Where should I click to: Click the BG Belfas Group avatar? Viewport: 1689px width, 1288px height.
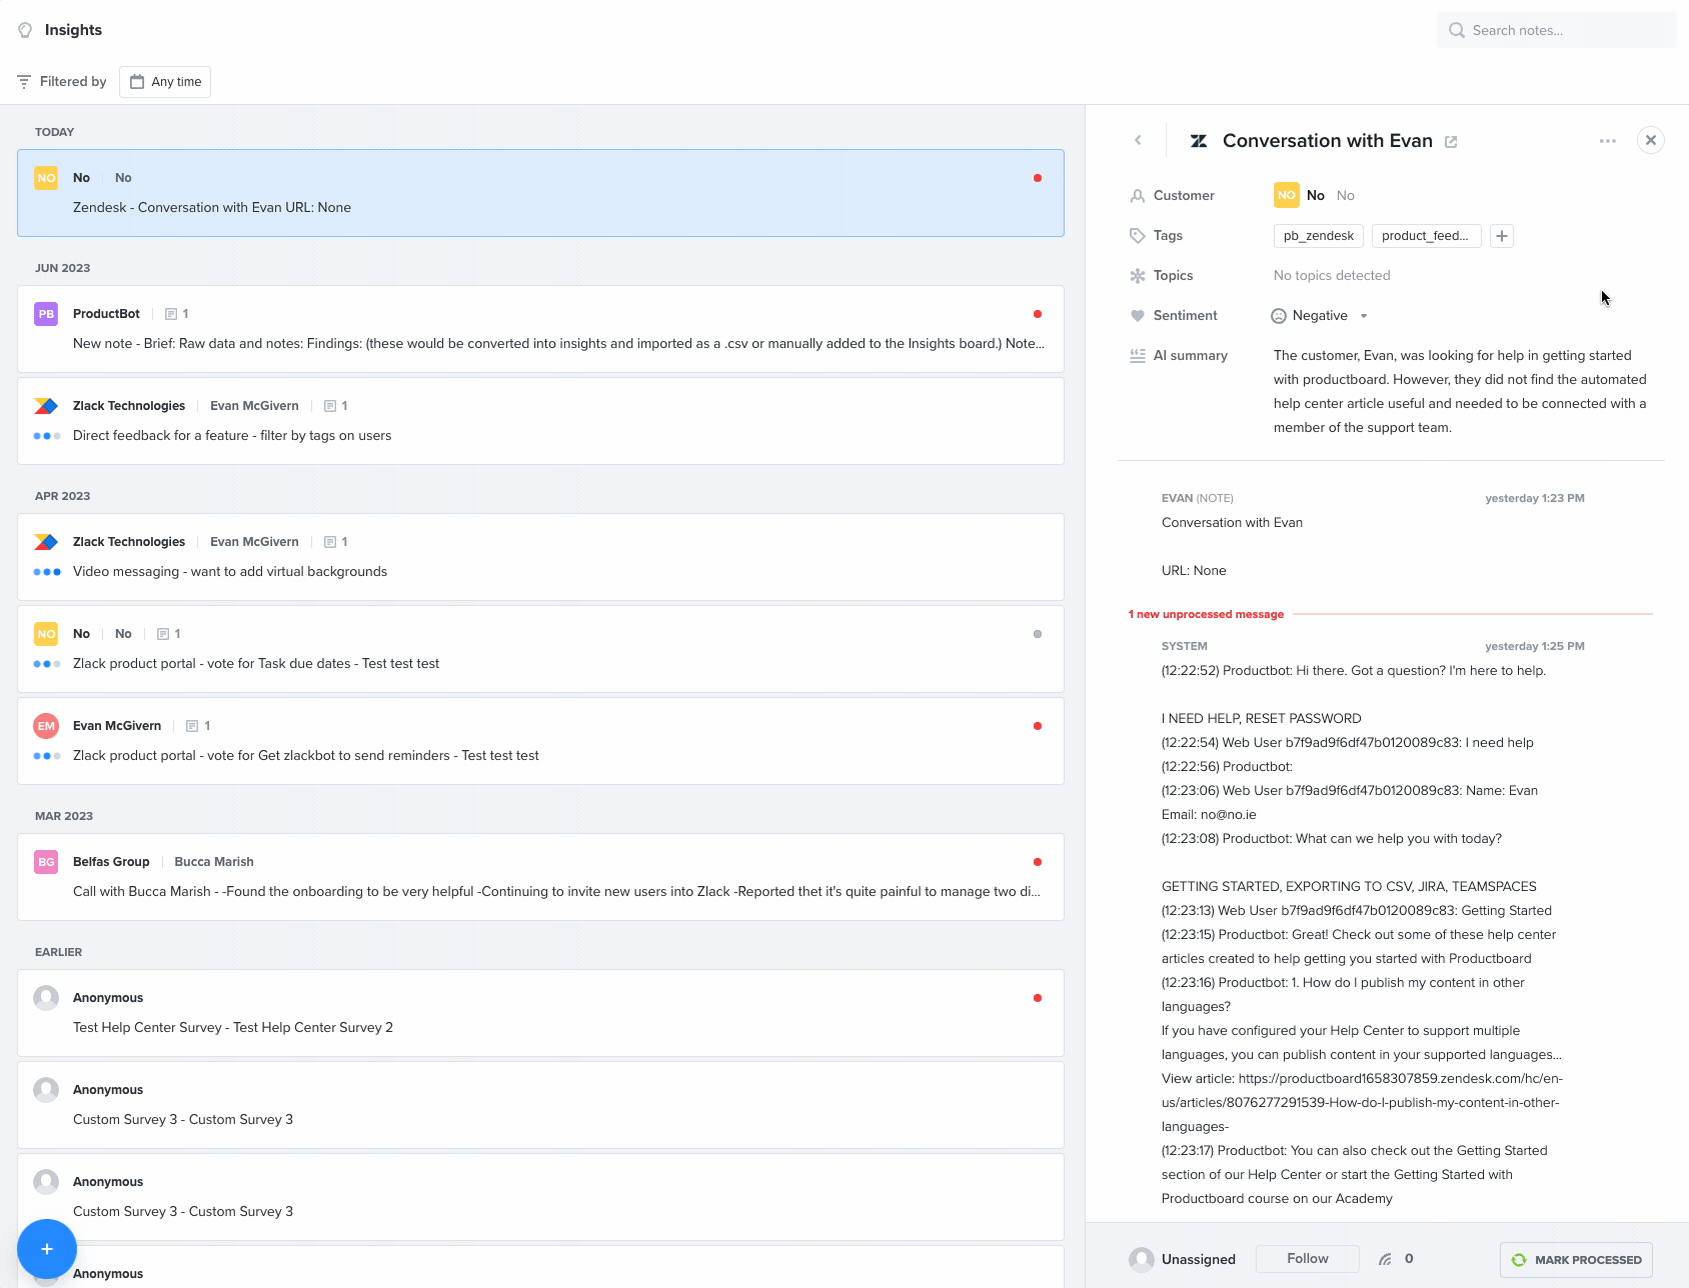point(46,862)
